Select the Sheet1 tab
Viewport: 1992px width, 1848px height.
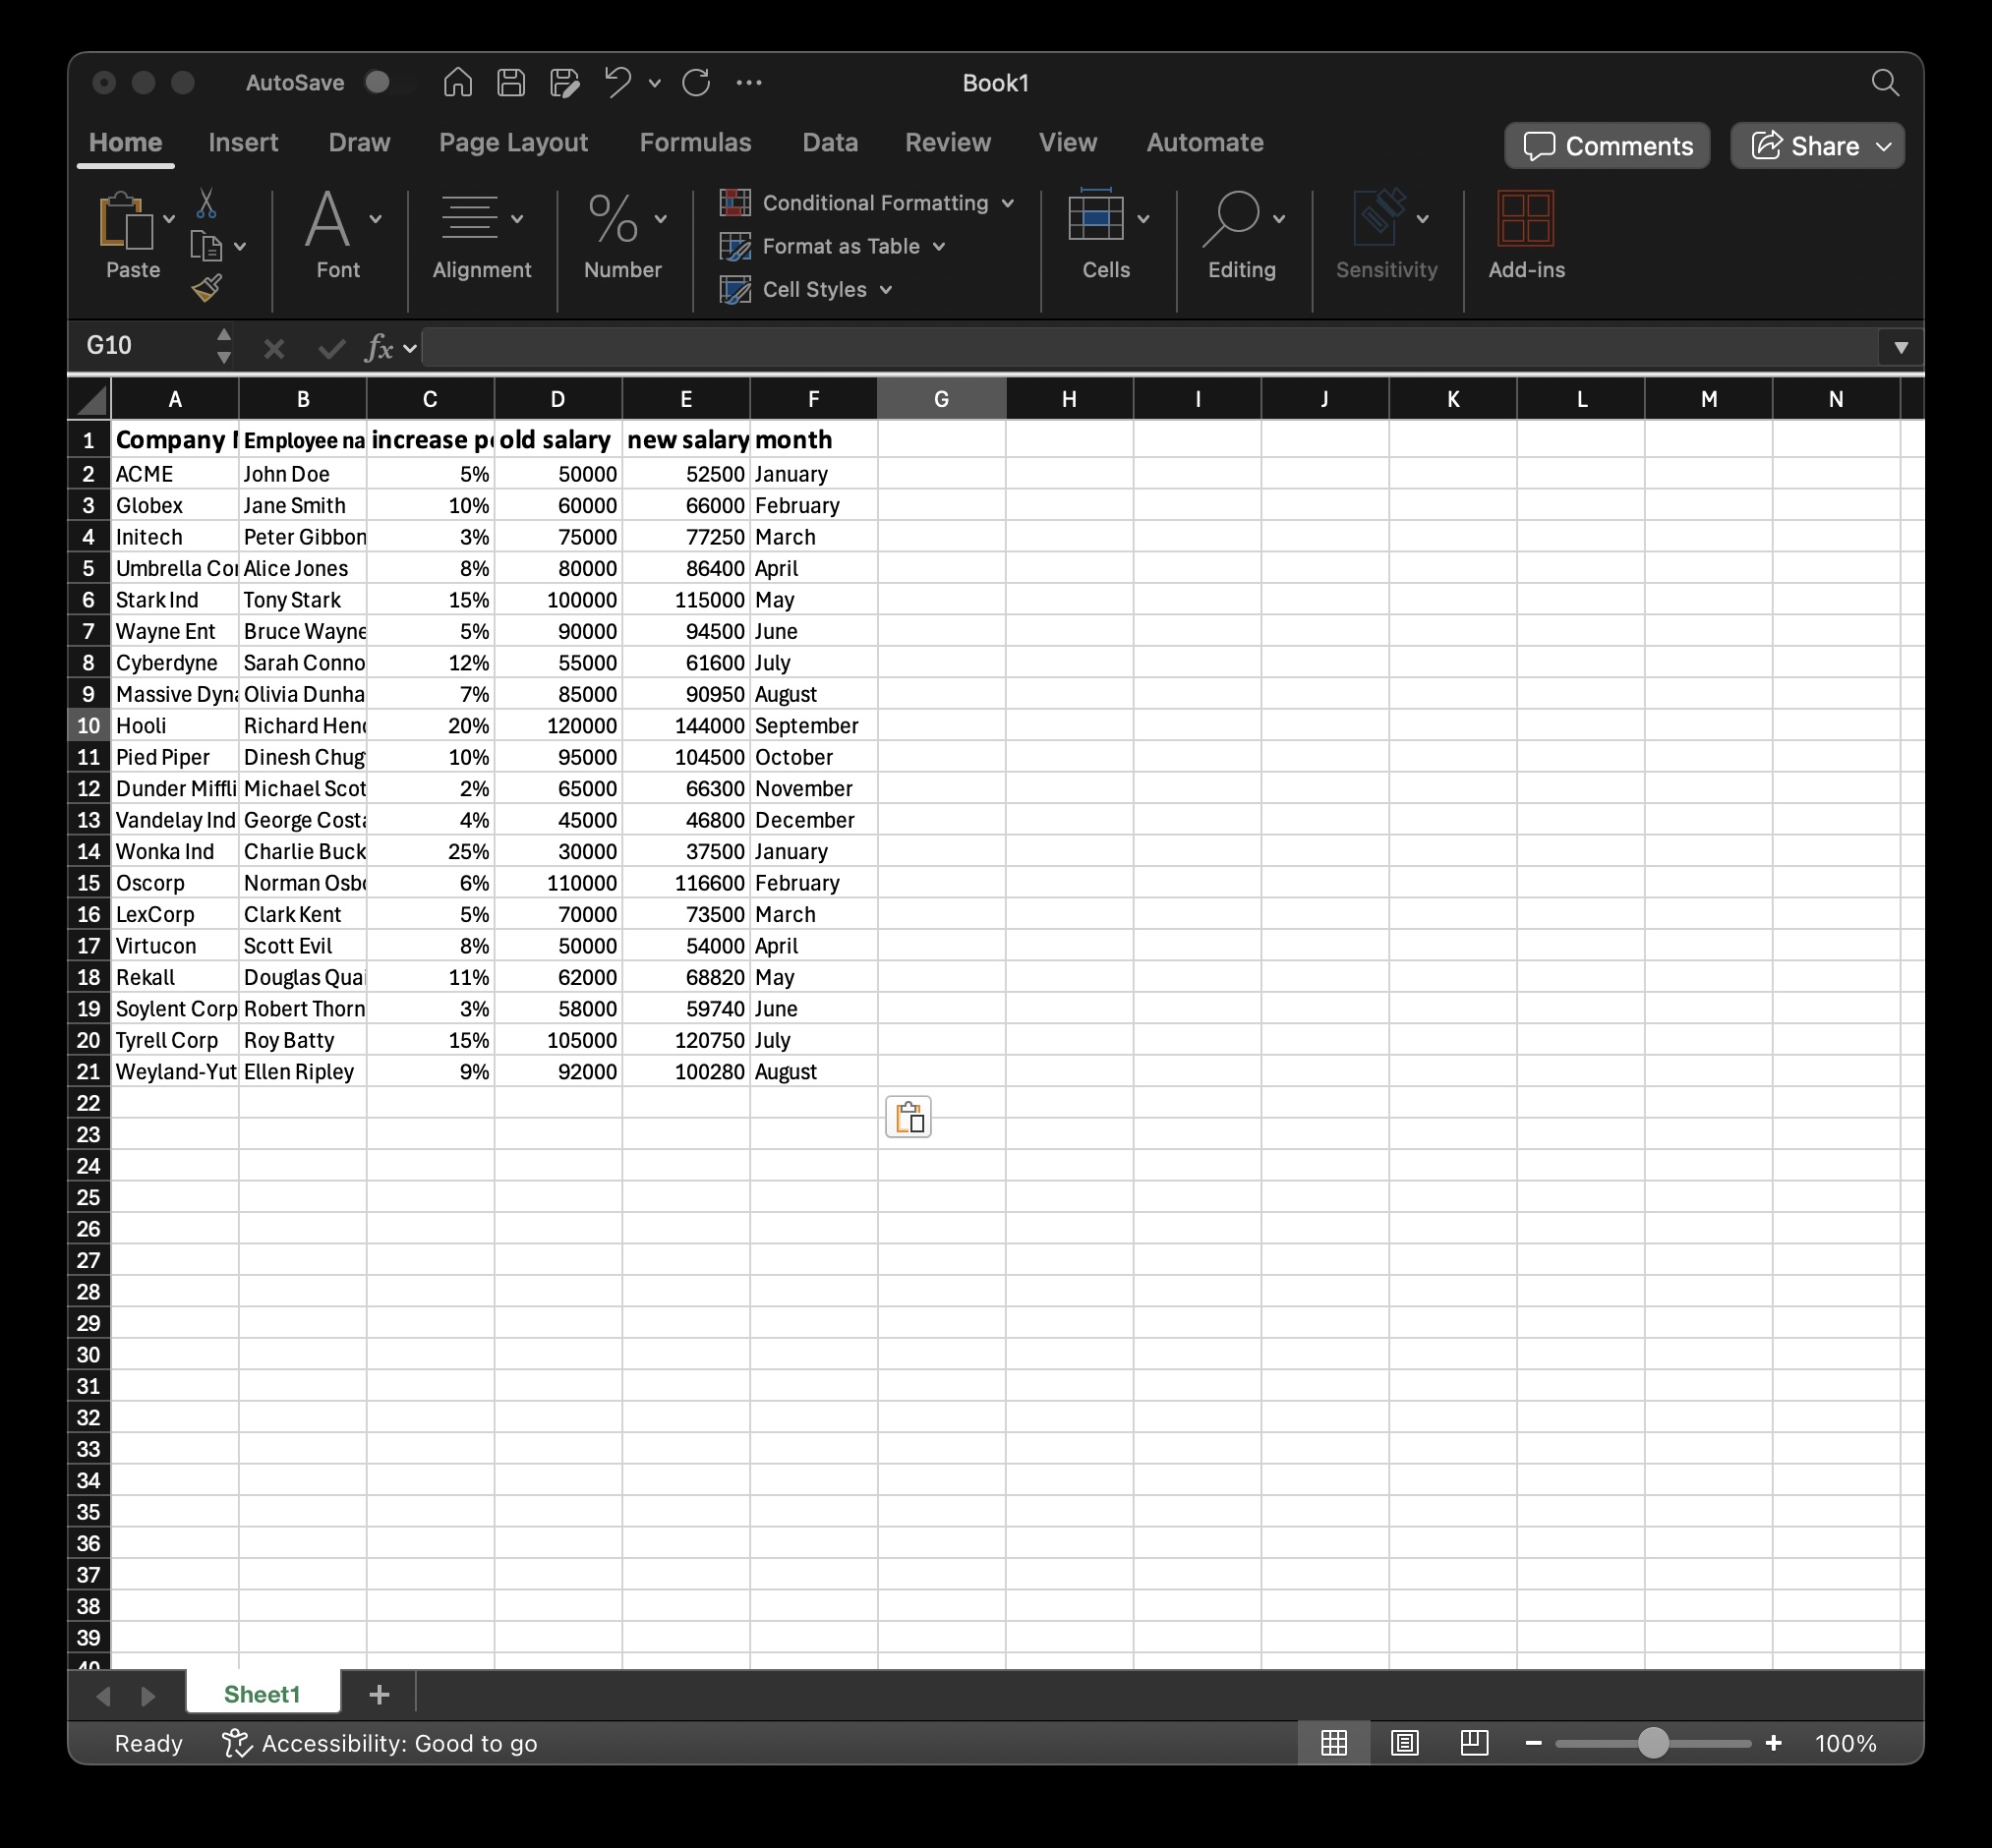click(262, 1694)
